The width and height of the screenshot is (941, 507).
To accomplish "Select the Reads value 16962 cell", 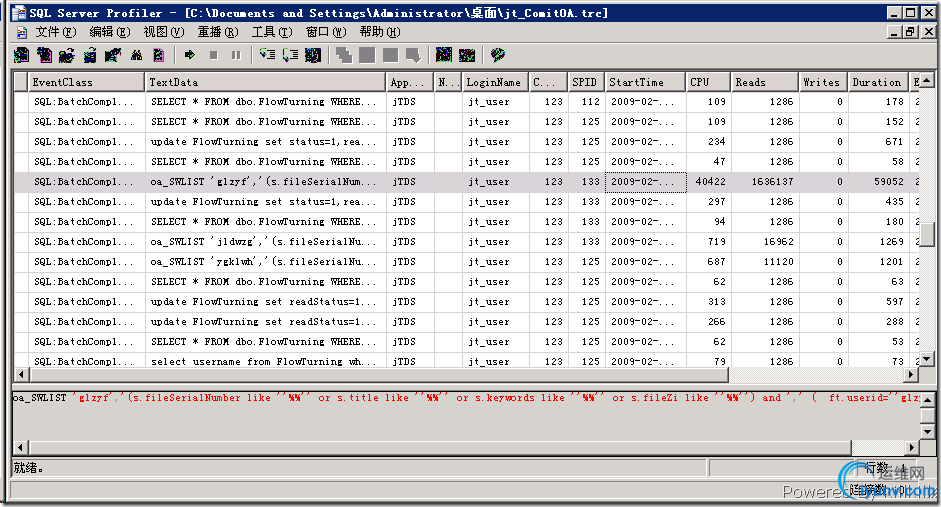I will [x=765, y=242].
